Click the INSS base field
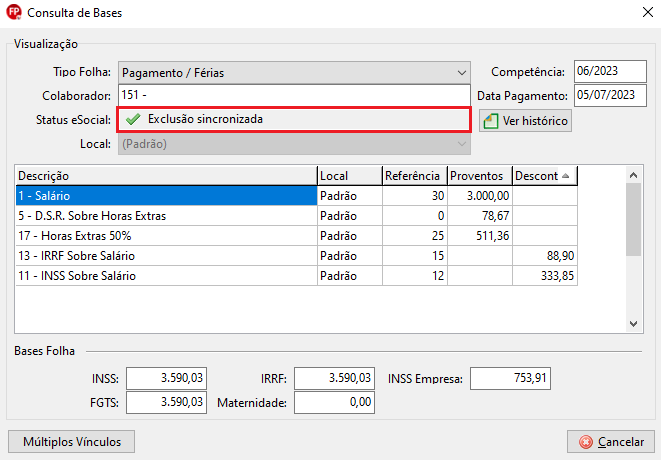The image size is (661, 460). click(167, 378)
